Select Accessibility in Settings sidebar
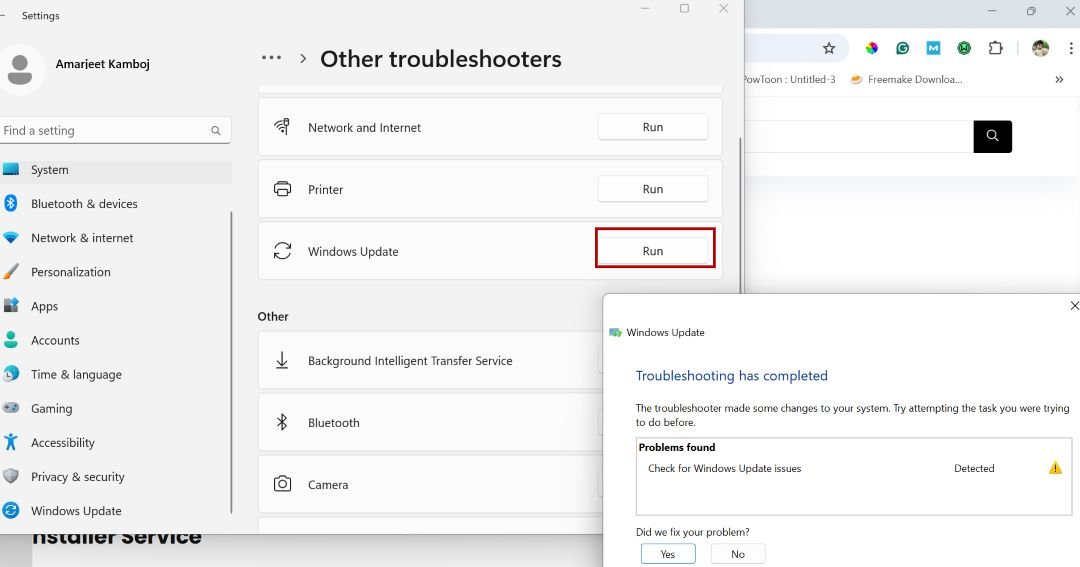 [x=63, y=442]
